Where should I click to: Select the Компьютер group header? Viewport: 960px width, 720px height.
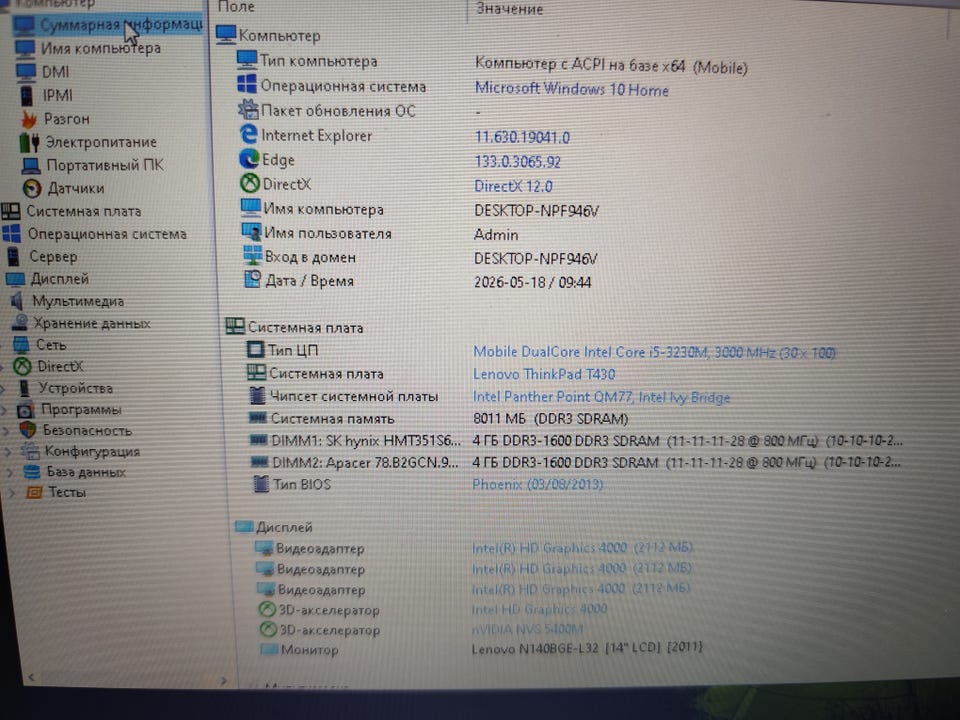pos(268,35)
